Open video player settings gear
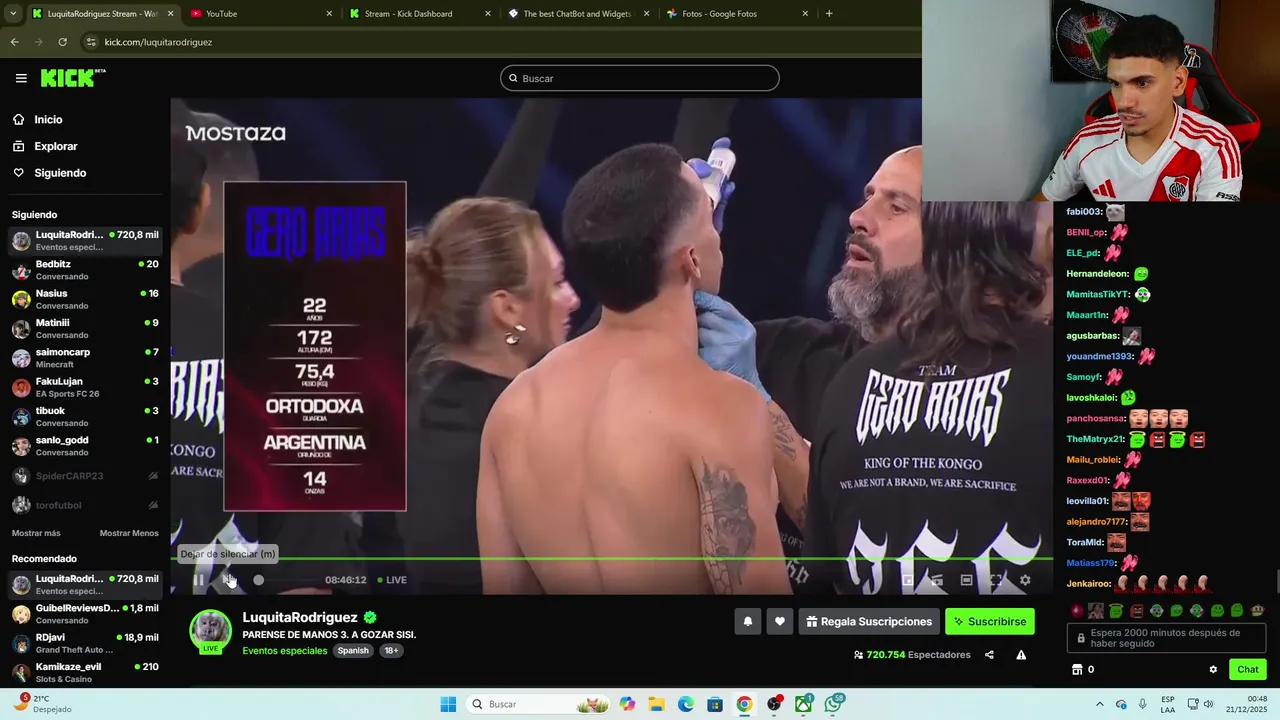The width and height of the screenshot is (1280, 720). pyautogui.click(x=1025, y=580)
